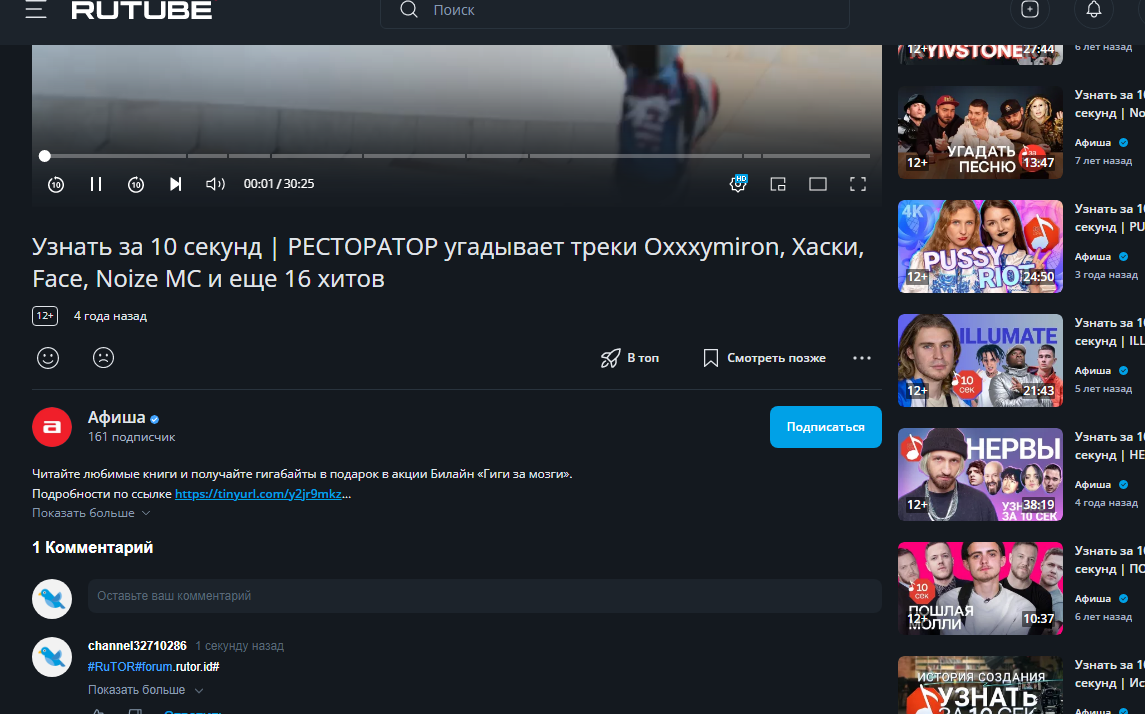The image size is (1145, 714).
Task: Save video to Смотреть позже
Action: 764,358
